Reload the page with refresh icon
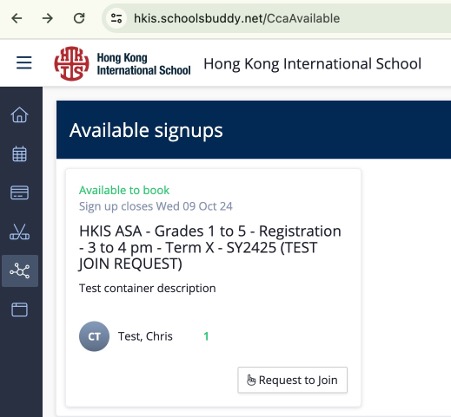This screenshot has height=417, width=451. (x=79, y=18)
